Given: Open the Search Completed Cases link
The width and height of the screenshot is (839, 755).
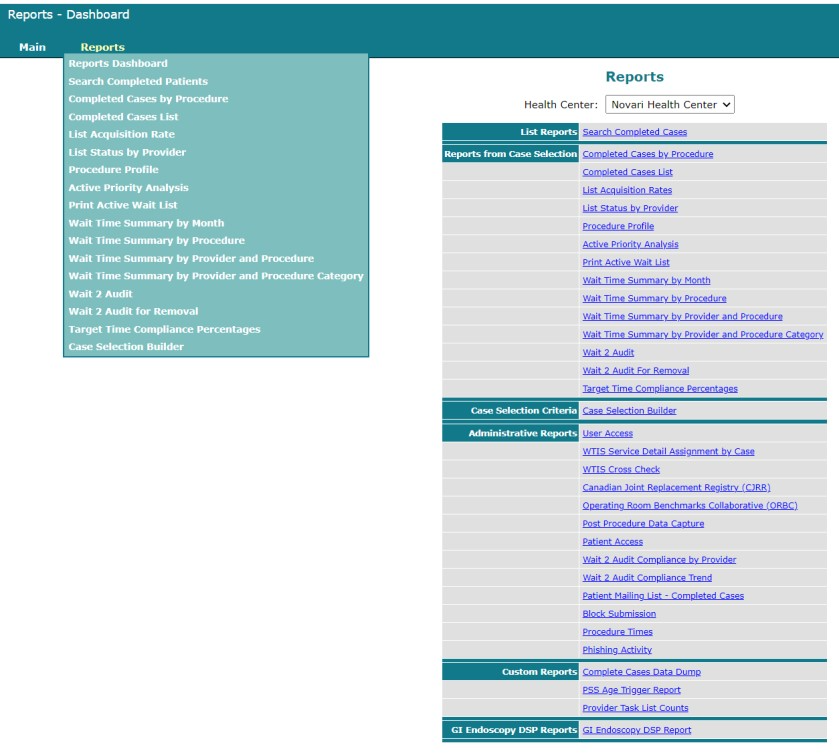Looking at the screenshot, I should (x=635, y=132).
